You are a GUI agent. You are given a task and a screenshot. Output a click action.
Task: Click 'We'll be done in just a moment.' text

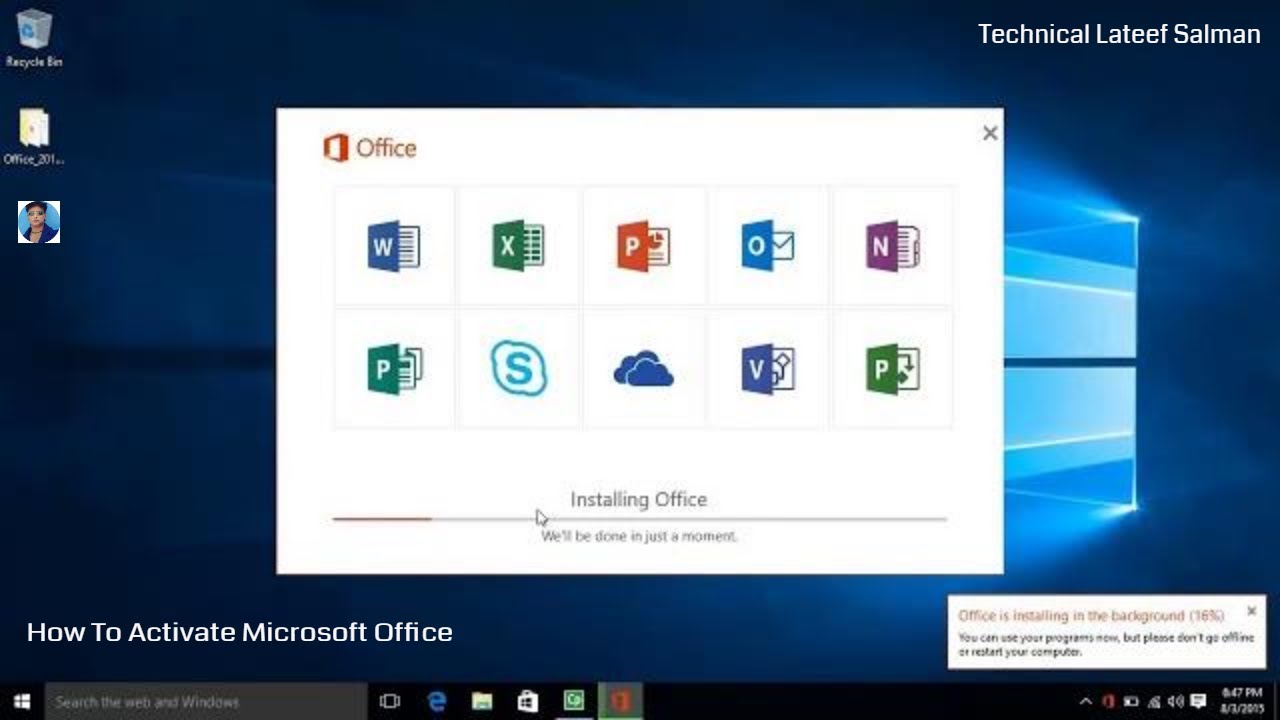(639, 536)
